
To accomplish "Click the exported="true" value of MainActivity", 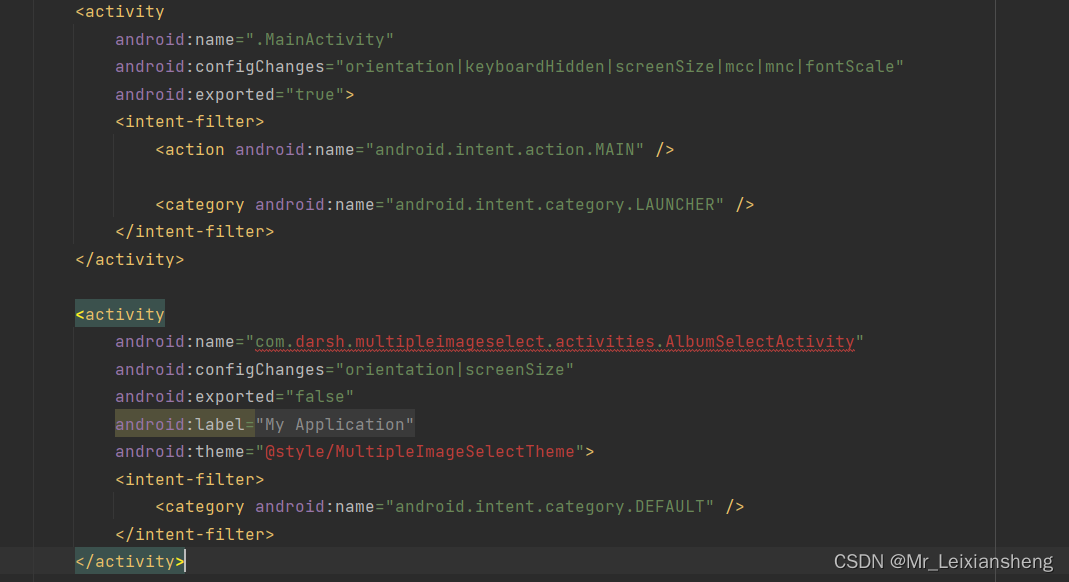I will [x=315, y=94].
